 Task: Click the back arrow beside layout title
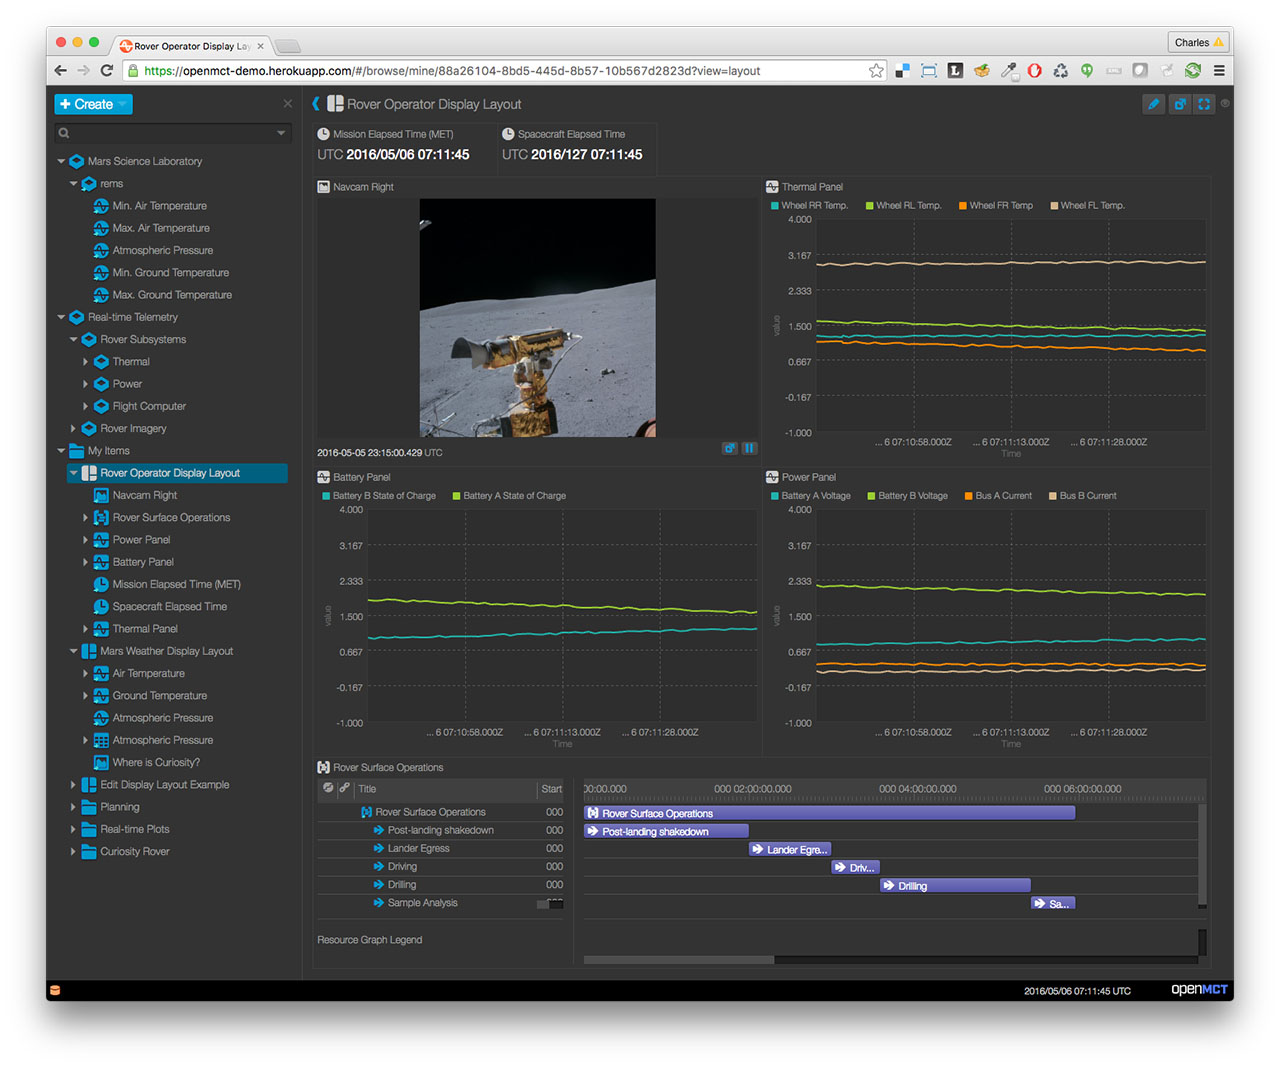click(316, 104)
